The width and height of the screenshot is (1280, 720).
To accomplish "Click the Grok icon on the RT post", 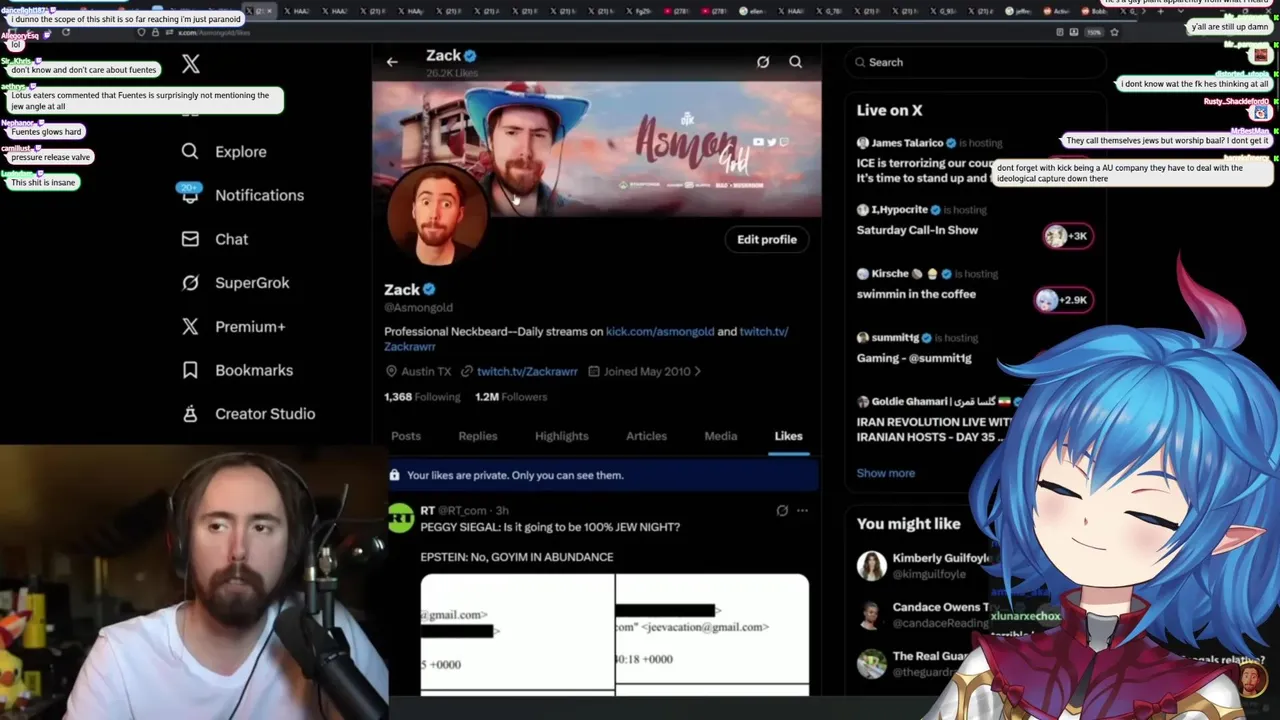I will coord(782,510).
